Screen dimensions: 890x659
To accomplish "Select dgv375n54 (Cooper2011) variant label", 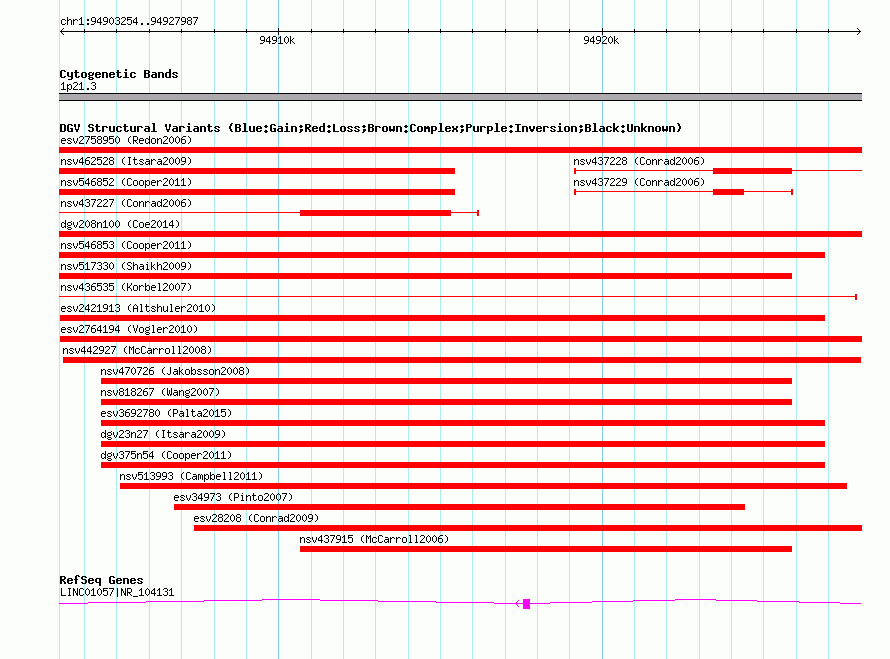I will tap(166, 455).
